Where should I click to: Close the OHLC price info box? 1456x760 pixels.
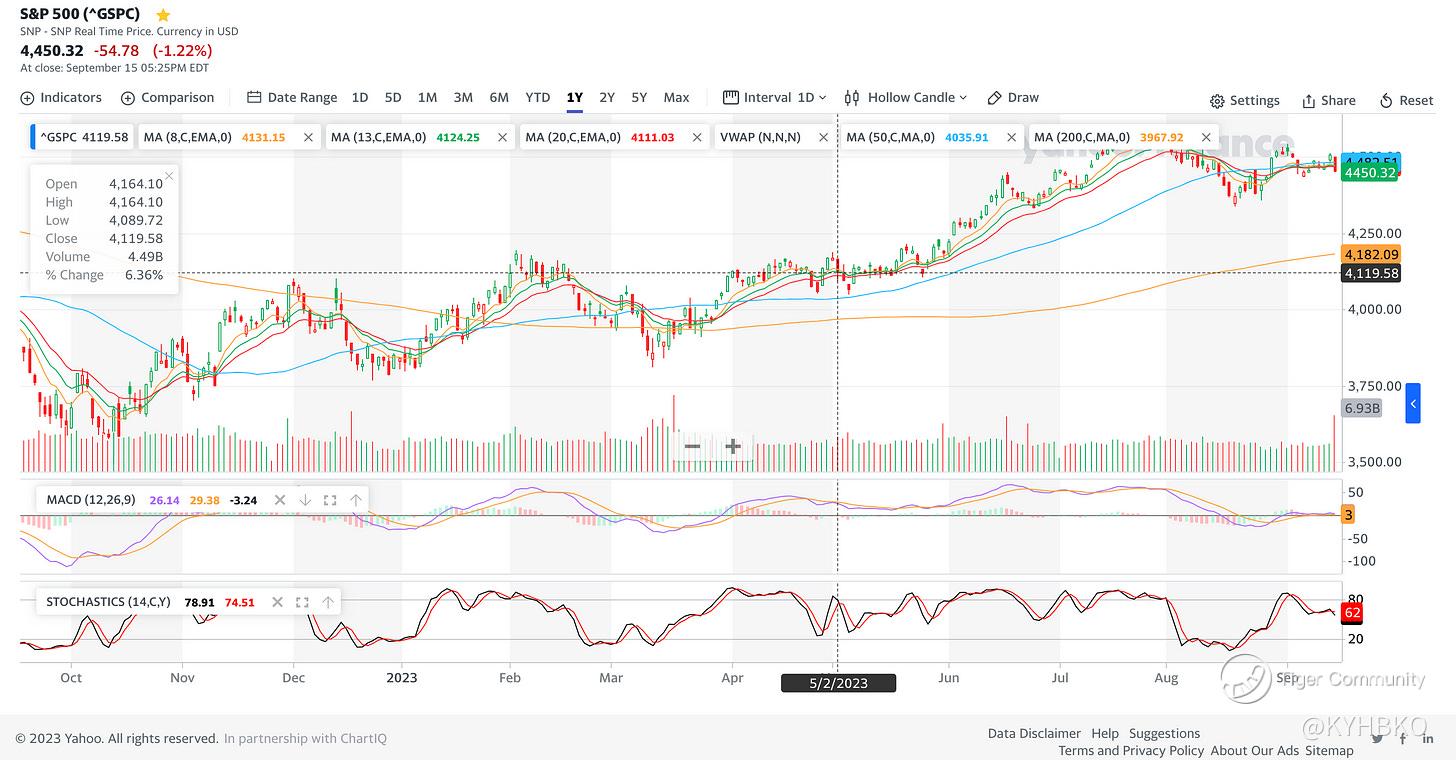tap(169, 176)
